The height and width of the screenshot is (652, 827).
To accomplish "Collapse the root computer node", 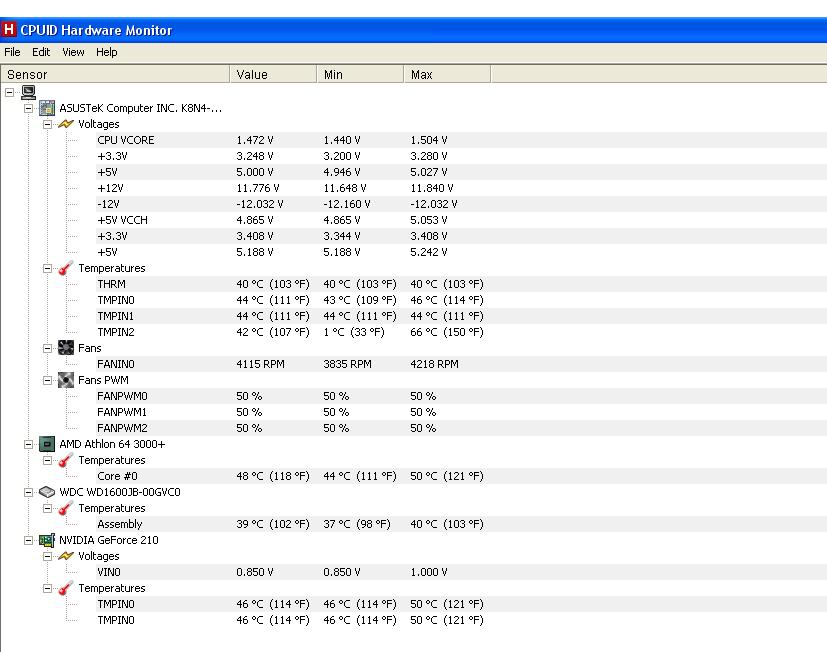I will [9, 92].
